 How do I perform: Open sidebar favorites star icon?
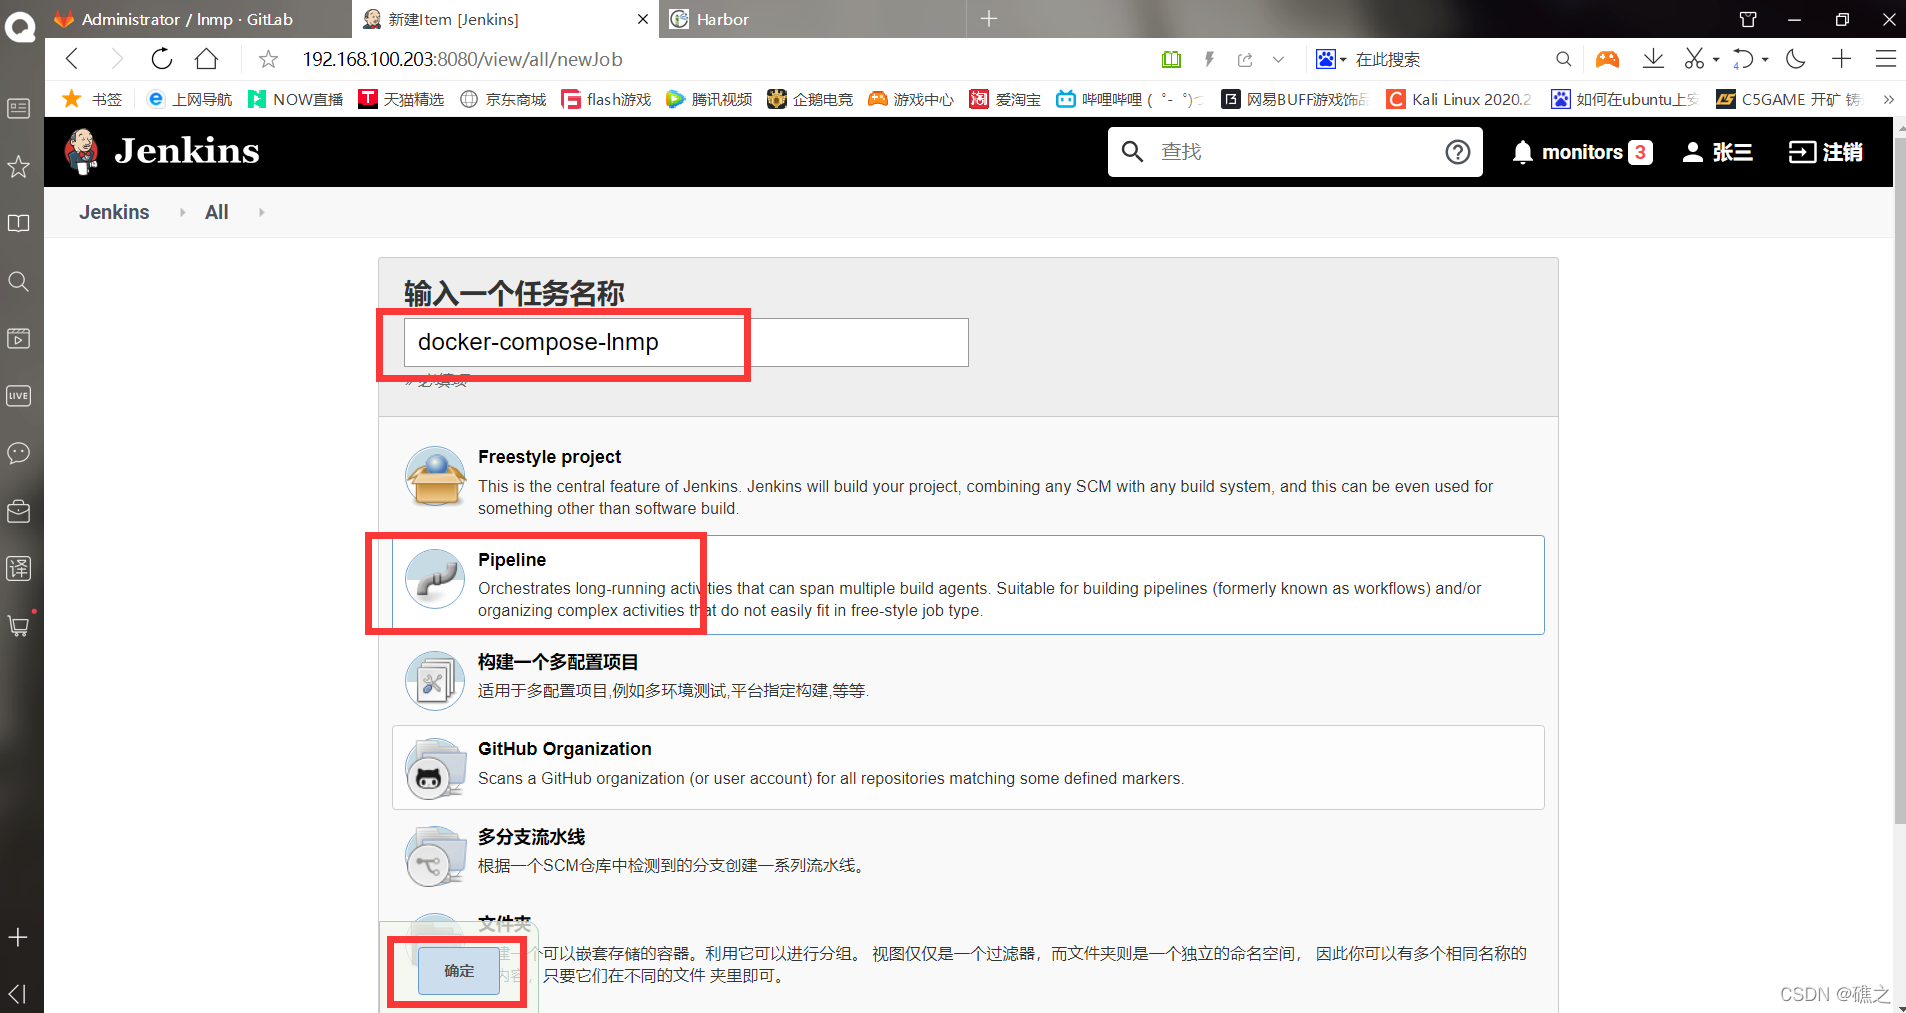tap(19, 166)
